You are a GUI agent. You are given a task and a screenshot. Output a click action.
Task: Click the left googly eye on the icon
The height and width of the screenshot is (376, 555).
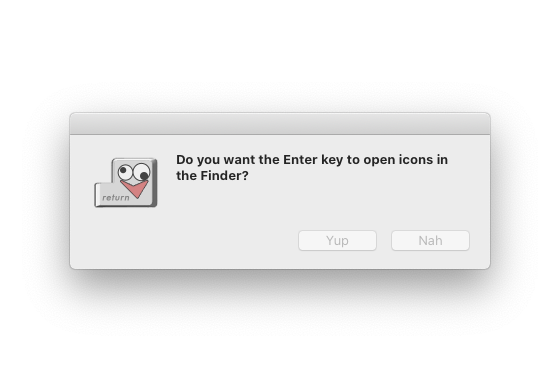pos(125,172)
